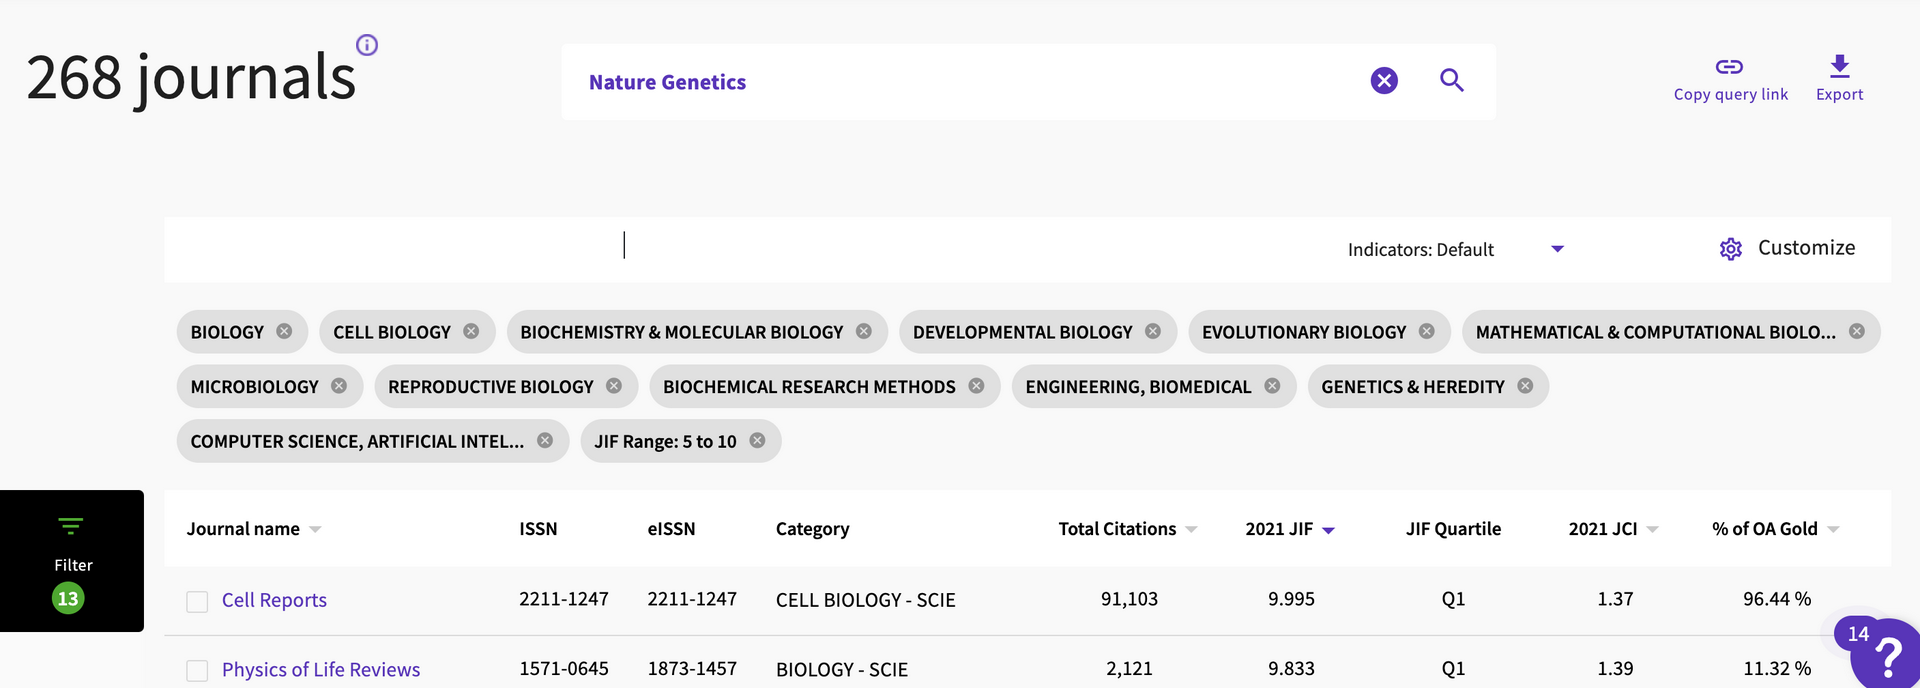
Task: Remove the MICROBIOLOGY filter chip
Action: (339, 386)
